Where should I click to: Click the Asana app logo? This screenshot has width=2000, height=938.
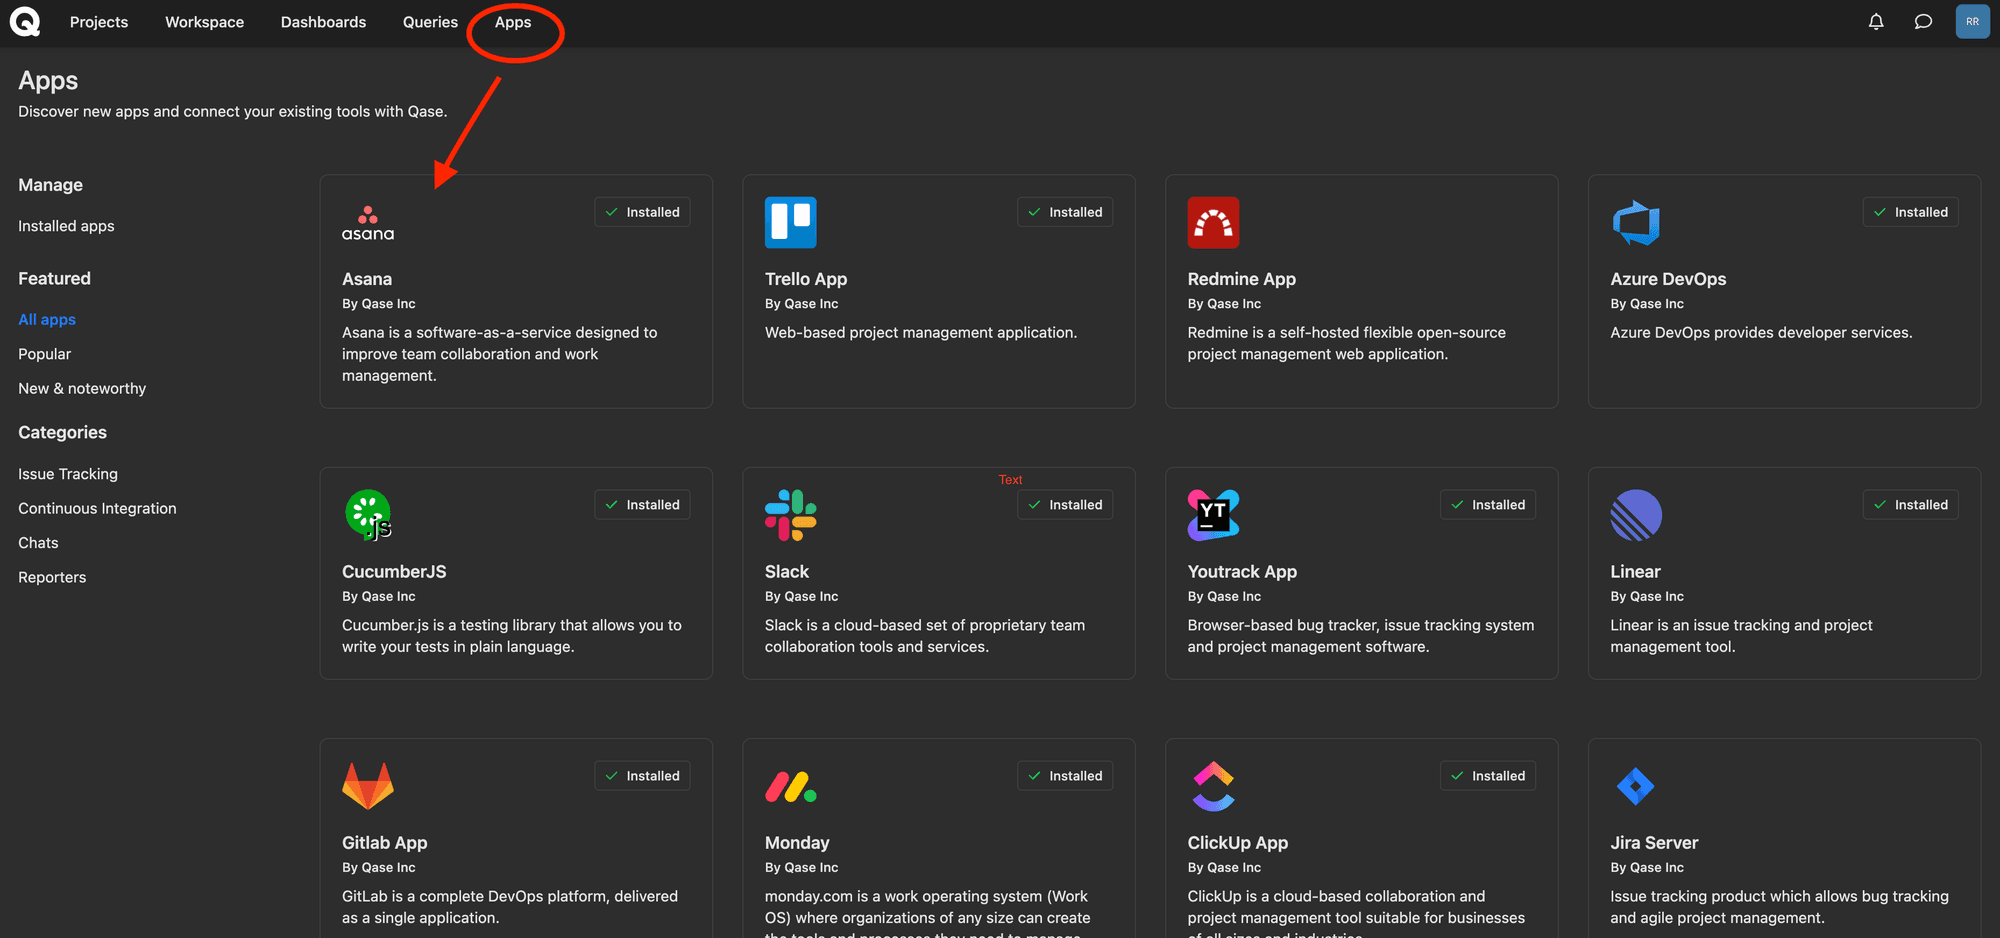click(x=368, y=223)
